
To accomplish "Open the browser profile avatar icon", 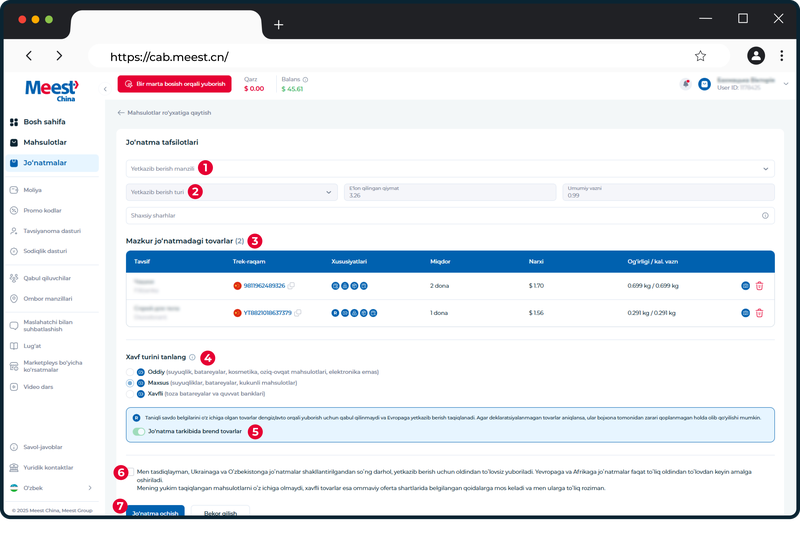I will pos(756,56).
